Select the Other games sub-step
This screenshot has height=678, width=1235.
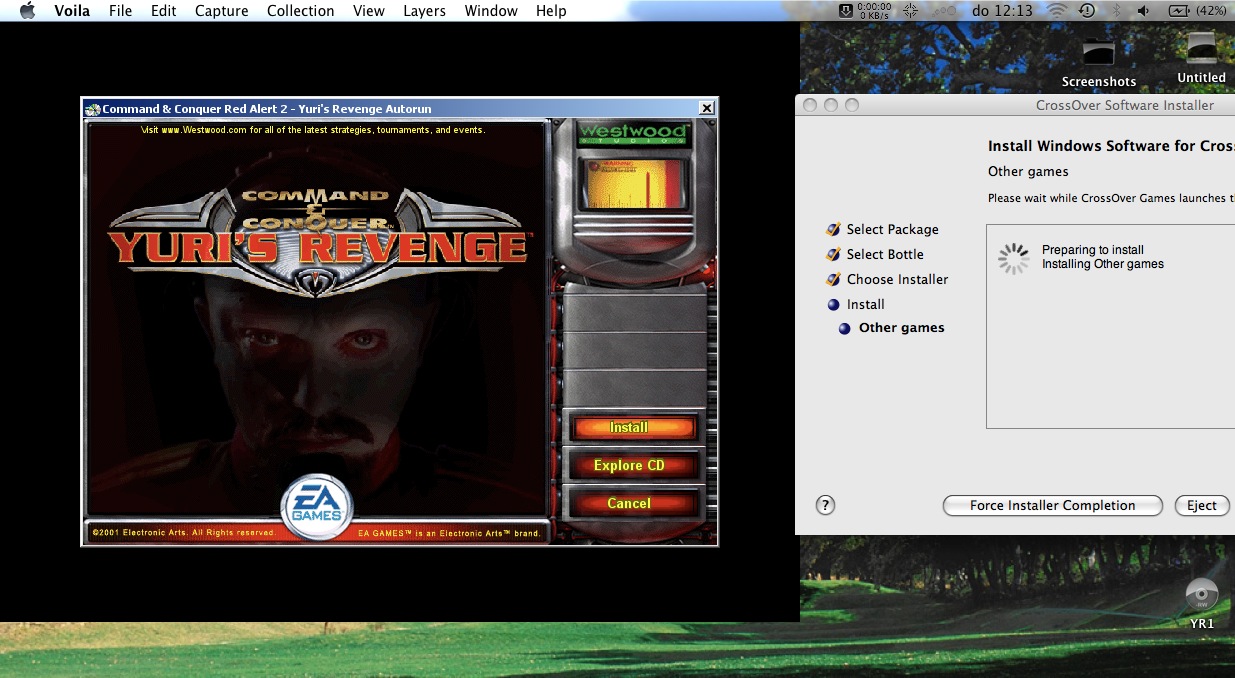(901, 328)
